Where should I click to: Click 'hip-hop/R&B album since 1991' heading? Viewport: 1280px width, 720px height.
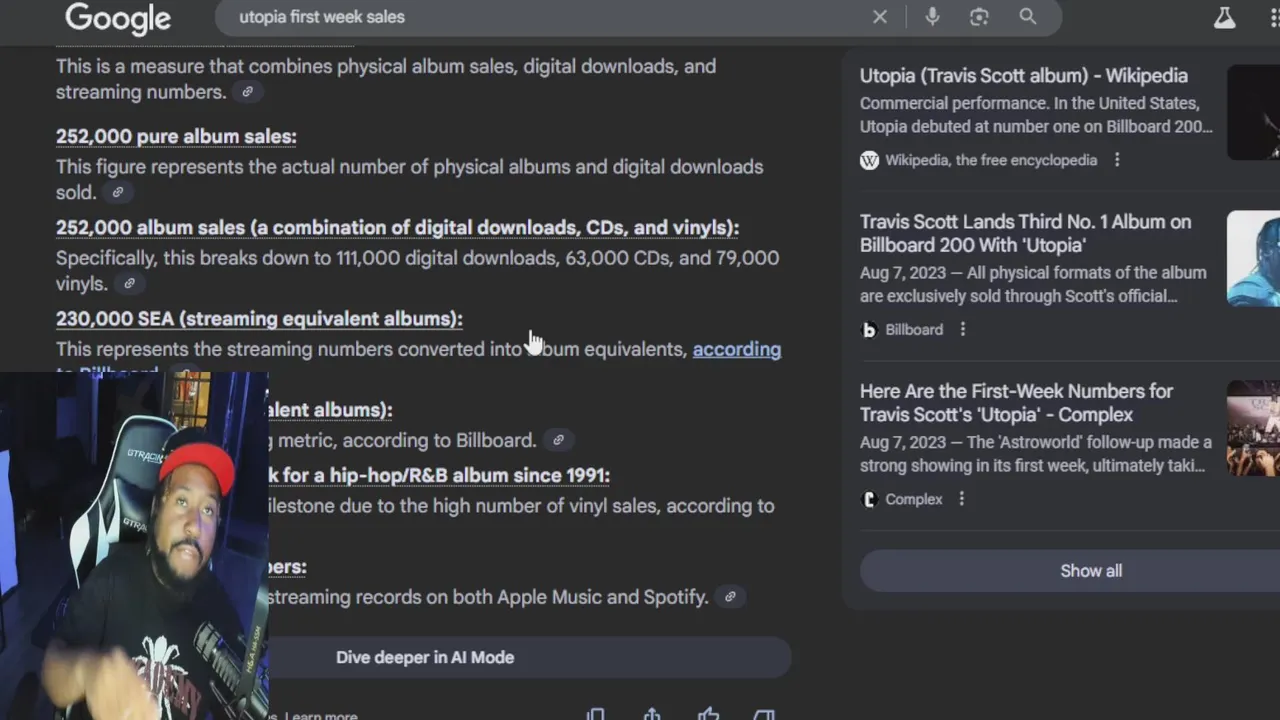pyautogui.click(x=438, y=475)
